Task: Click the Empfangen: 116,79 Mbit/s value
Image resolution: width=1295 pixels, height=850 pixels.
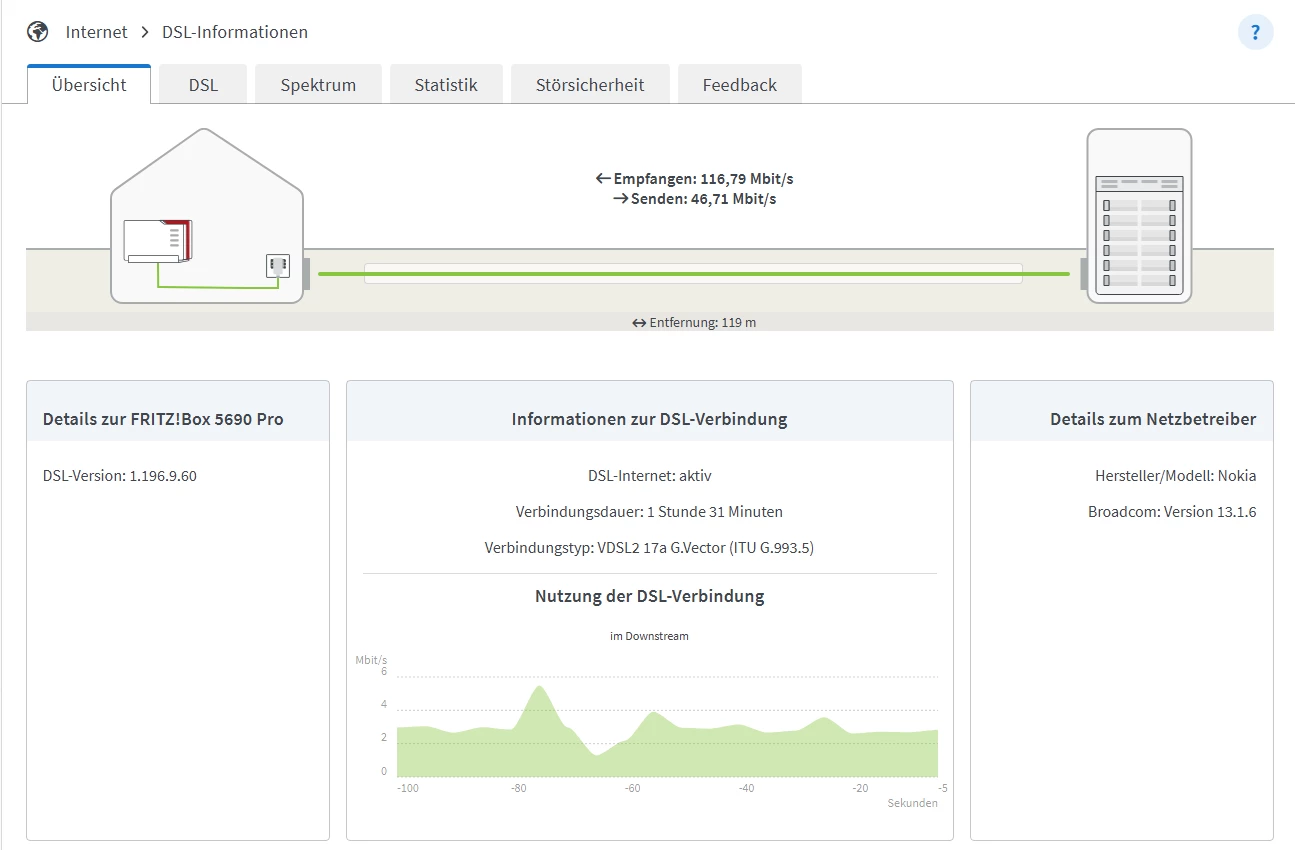Action: 696,179
